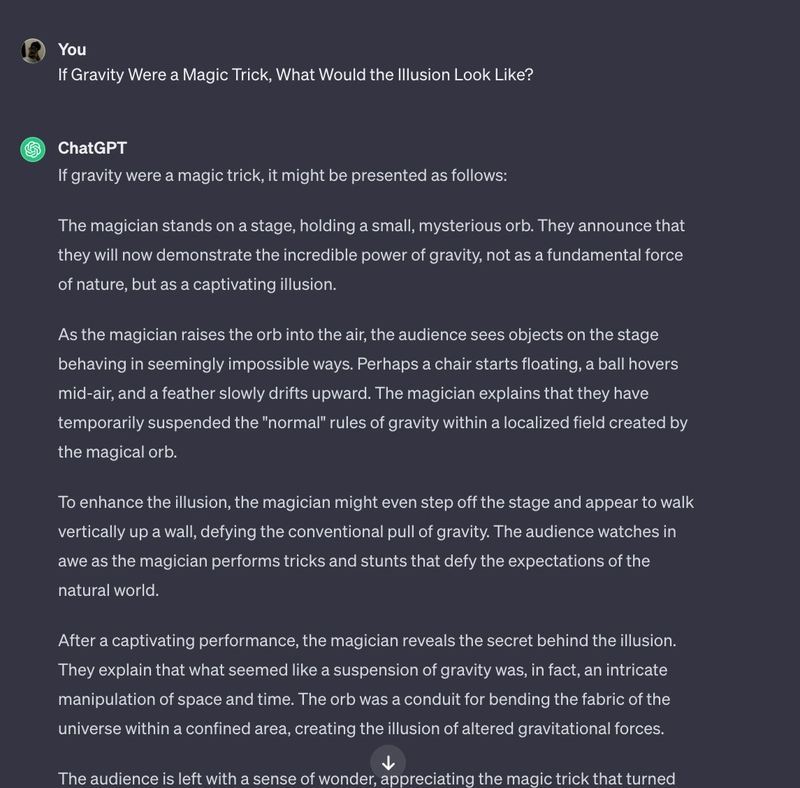Click the paragraph starting "The magician stands on a stage"
The width and height of the screenshot is (800, 788).
pos(371,255)
